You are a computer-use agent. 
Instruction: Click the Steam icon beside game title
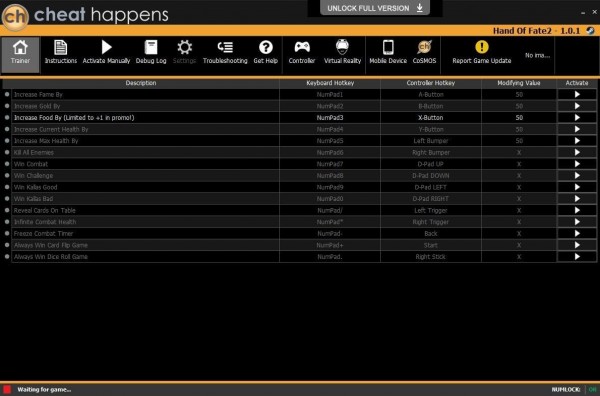click(x=590, y=31)
